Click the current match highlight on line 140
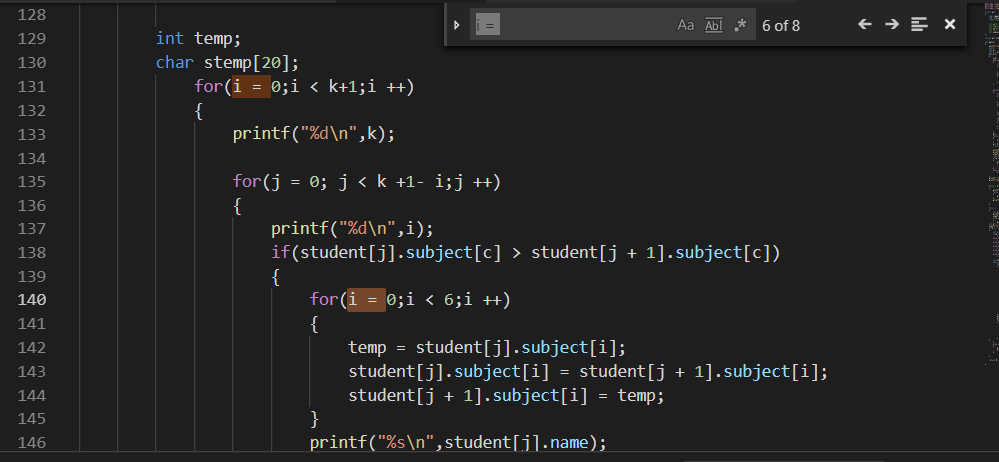 [365, 299]
